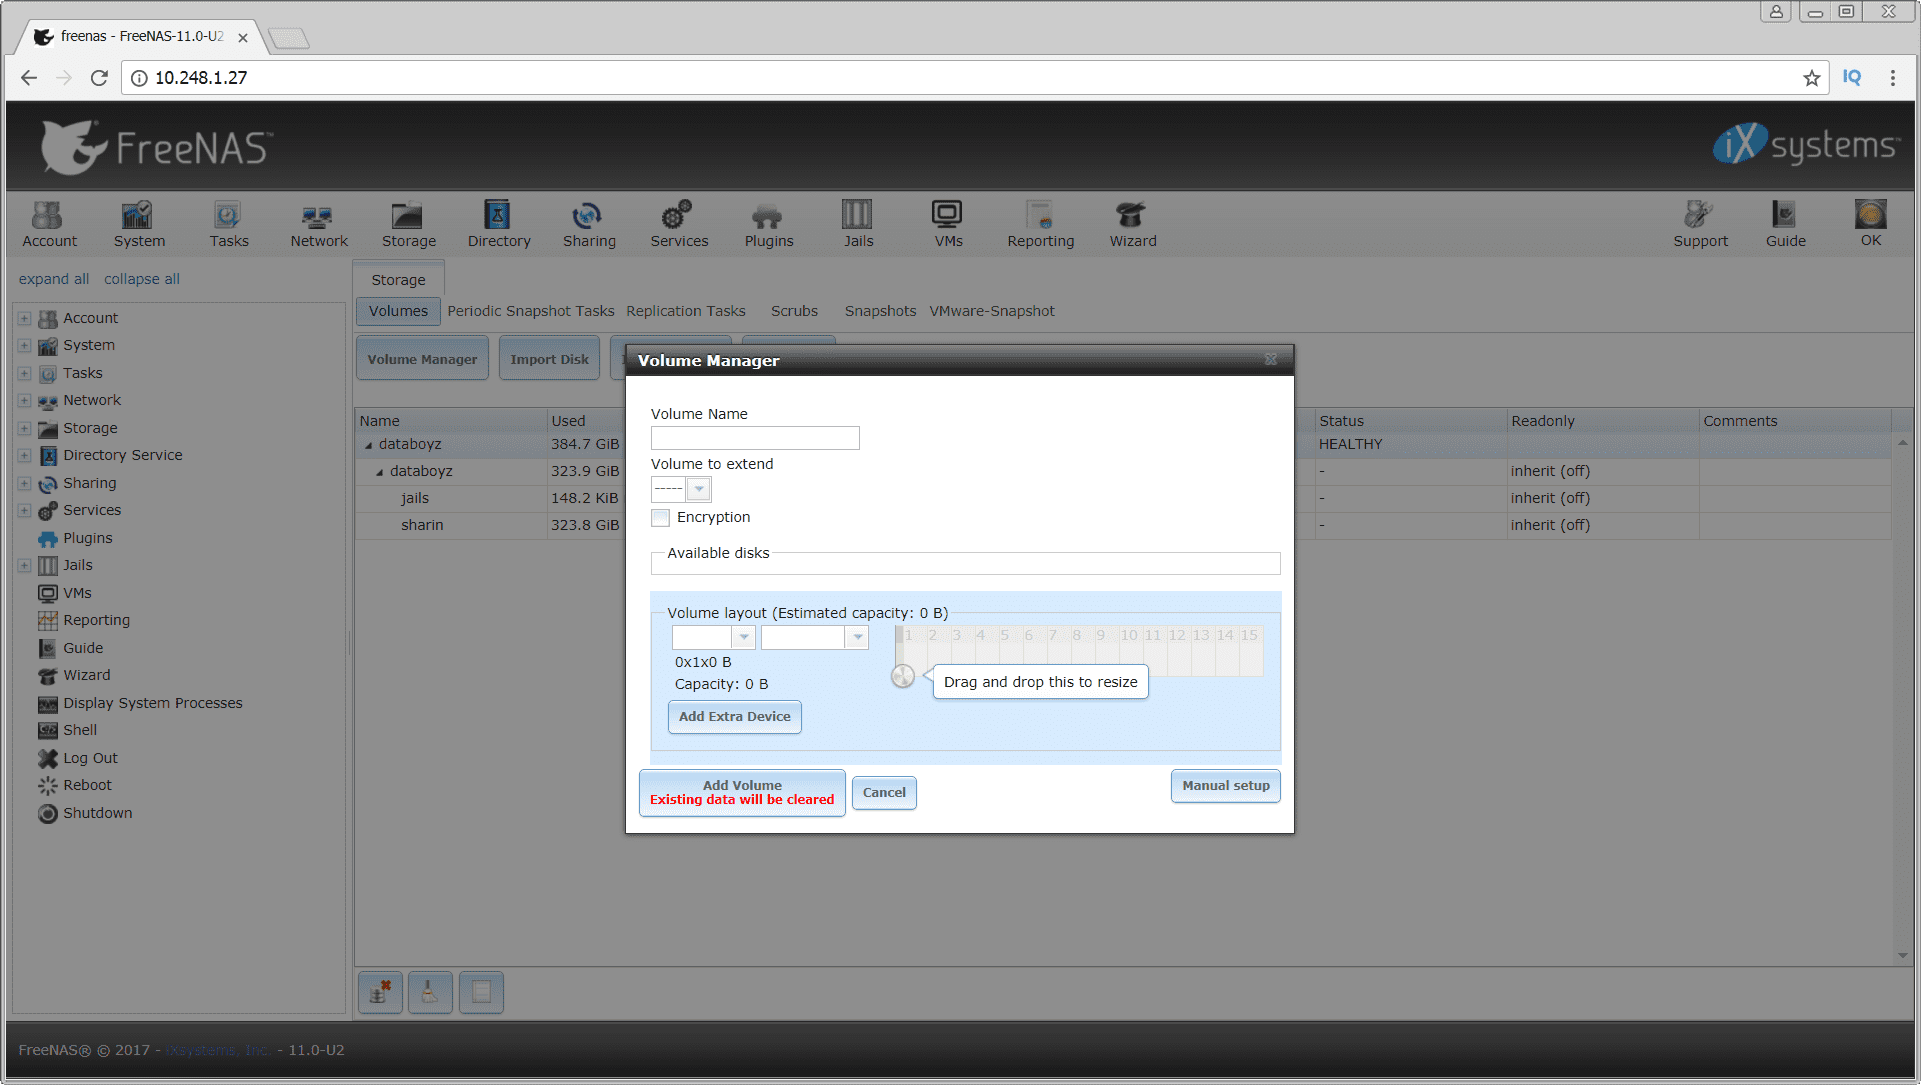Toggle collapse all in left sidebar
The width and height of the screenshot is (1921, 1085).
[x=142, y=279]
